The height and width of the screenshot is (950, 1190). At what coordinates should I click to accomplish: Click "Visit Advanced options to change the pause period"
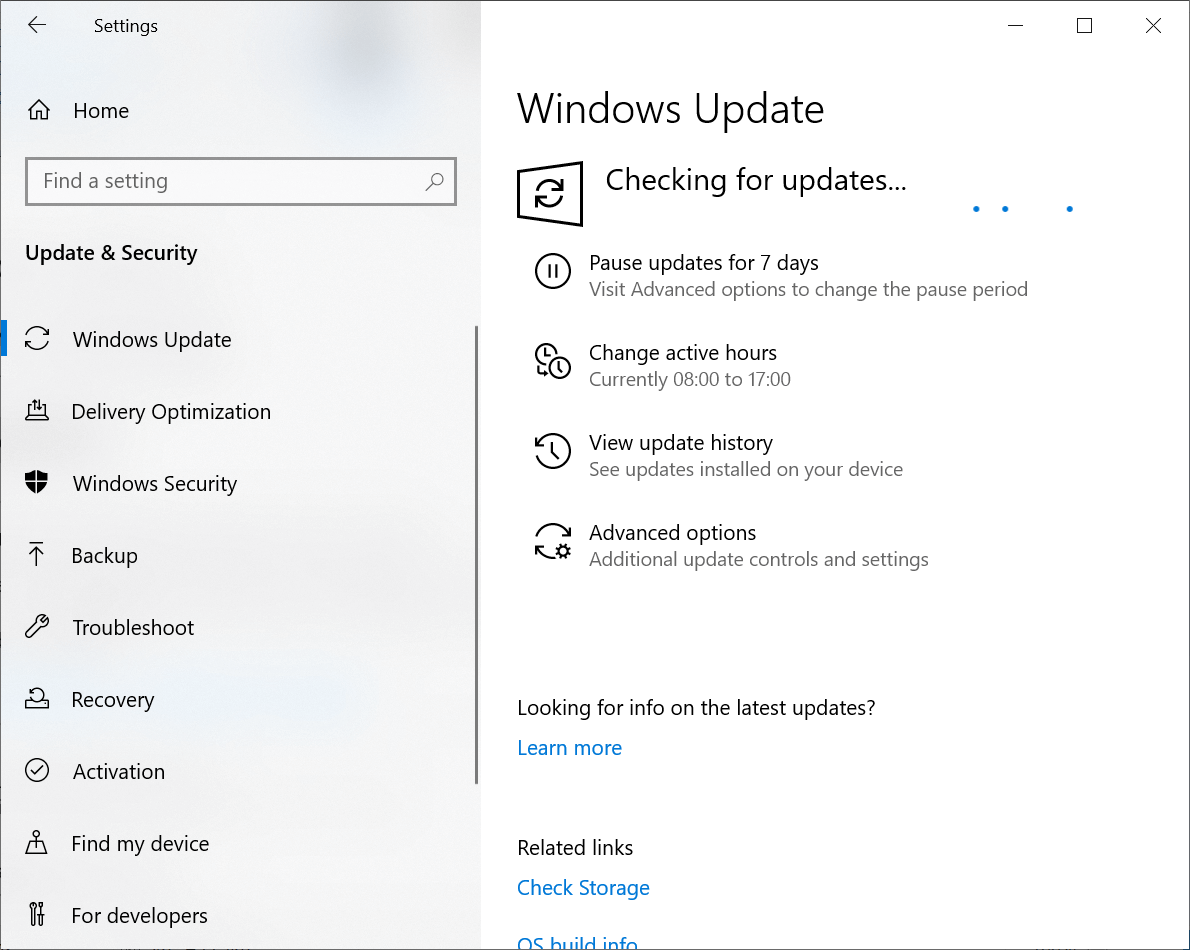(808, 289)
